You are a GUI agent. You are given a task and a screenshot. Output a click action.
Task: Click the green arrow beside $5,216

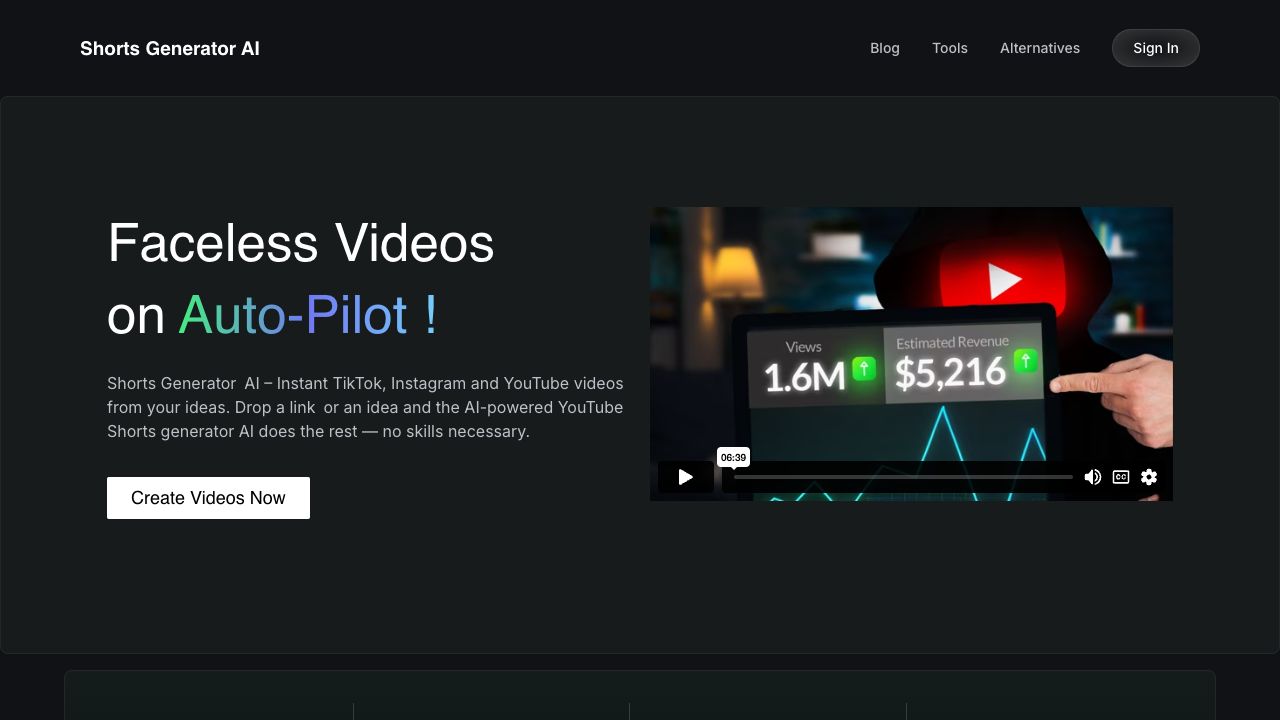(1025, 361)
